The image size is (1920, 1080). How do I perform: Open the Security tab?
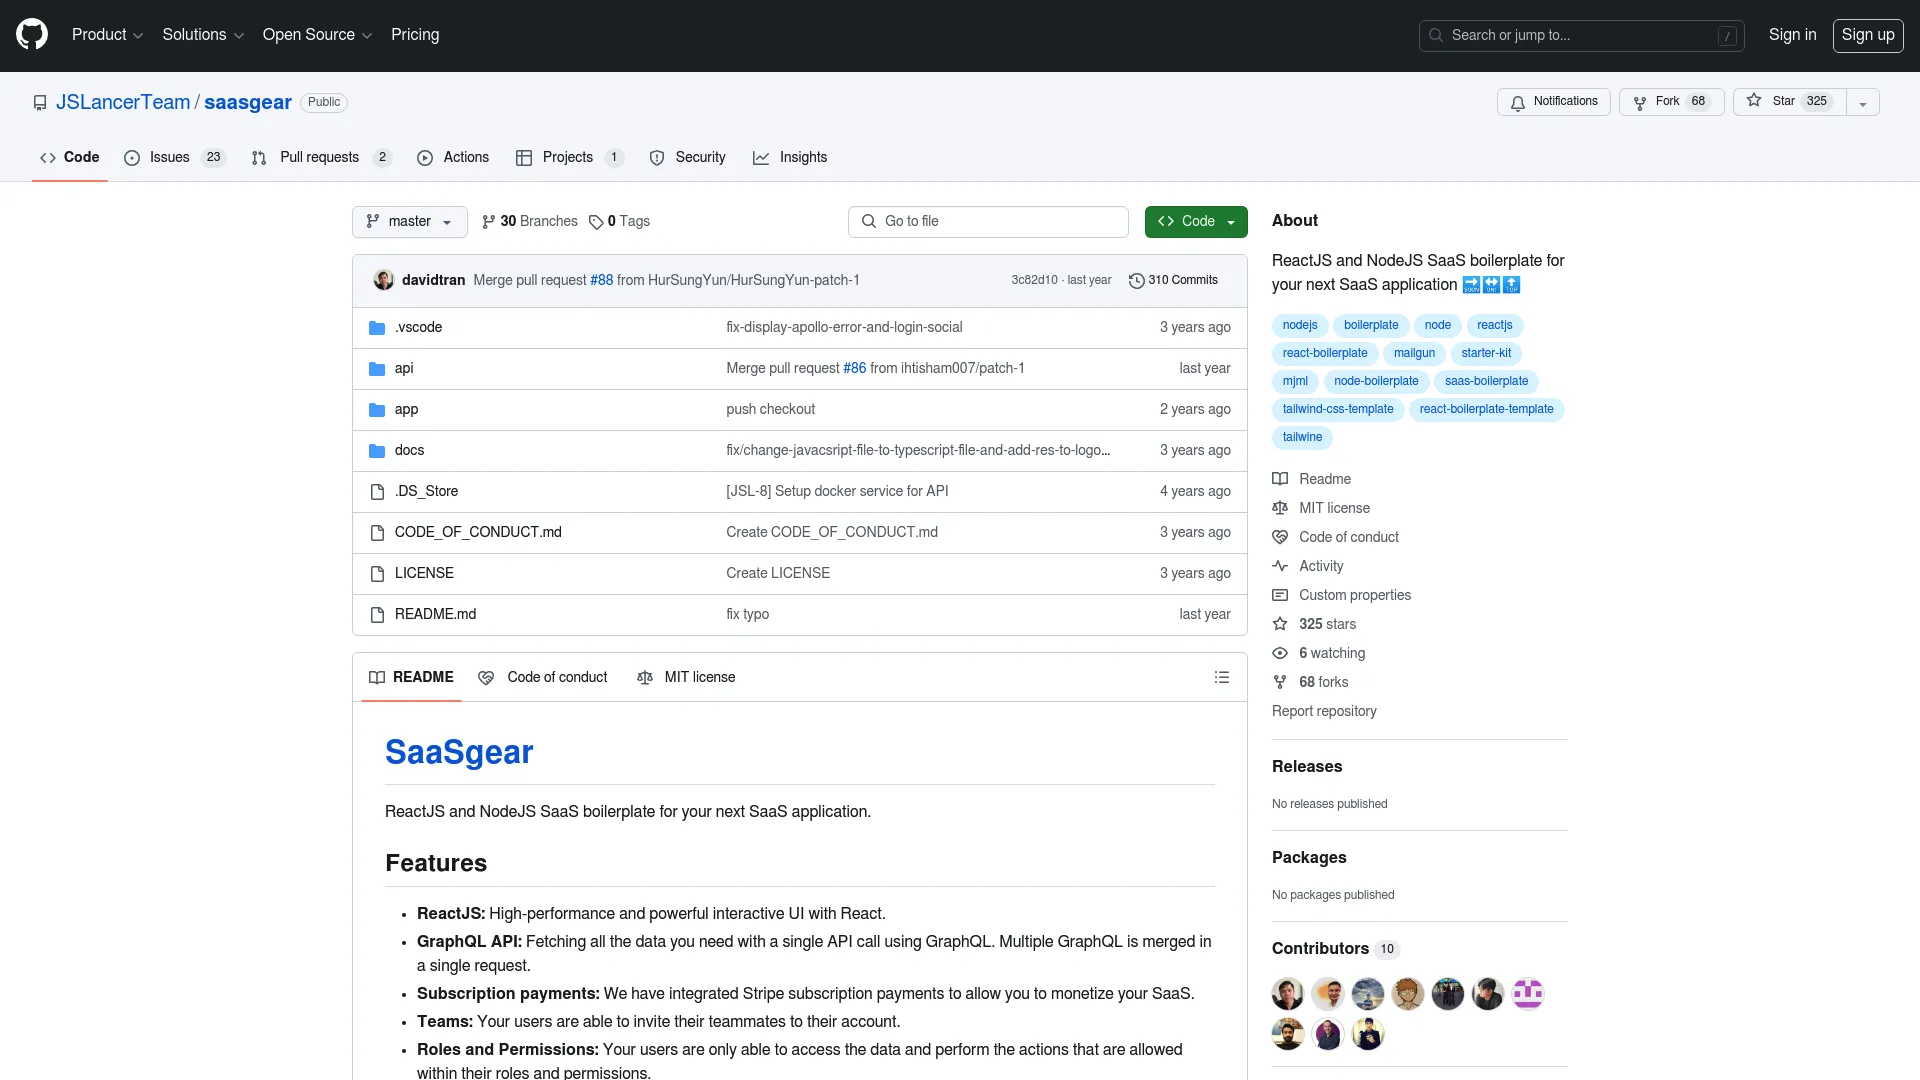pyautogui.click(x=688, y=158)
